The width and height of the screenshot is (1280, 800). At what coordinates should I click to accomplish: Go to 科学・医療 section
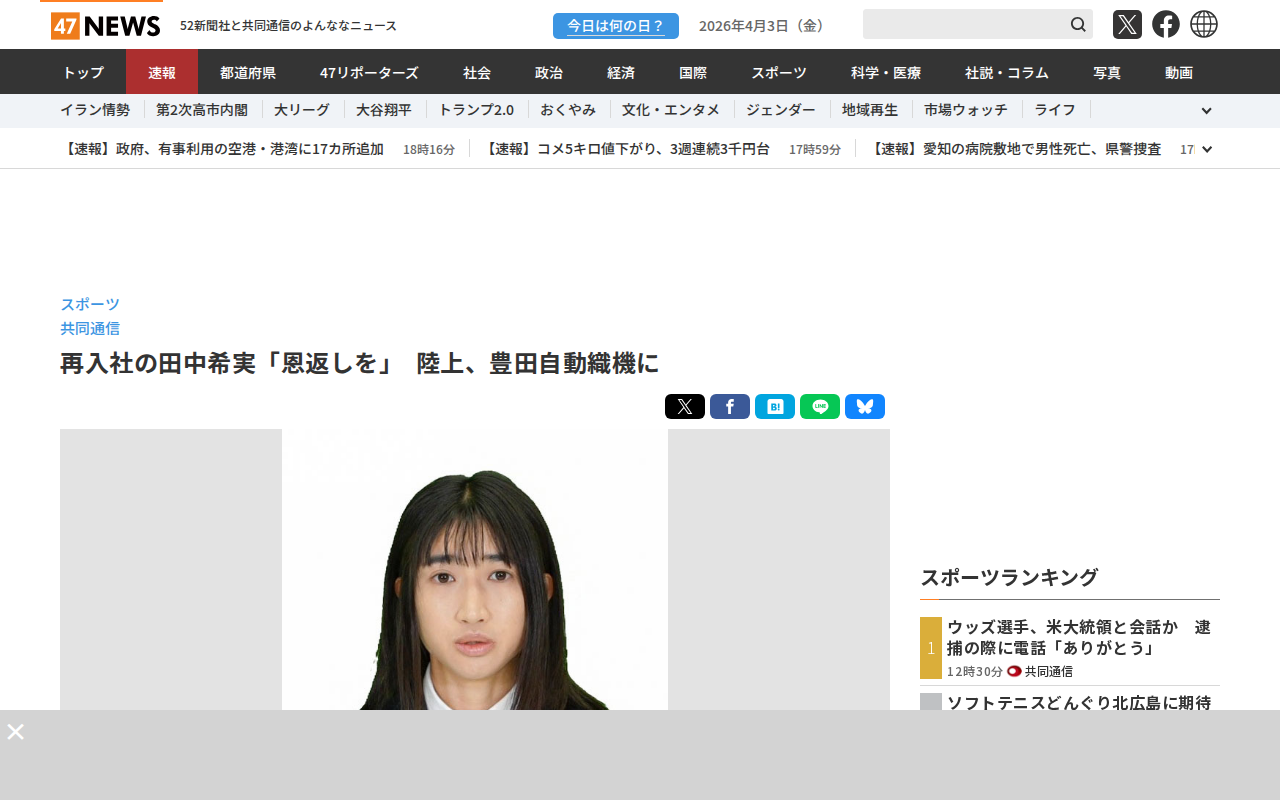click(886, 72)
